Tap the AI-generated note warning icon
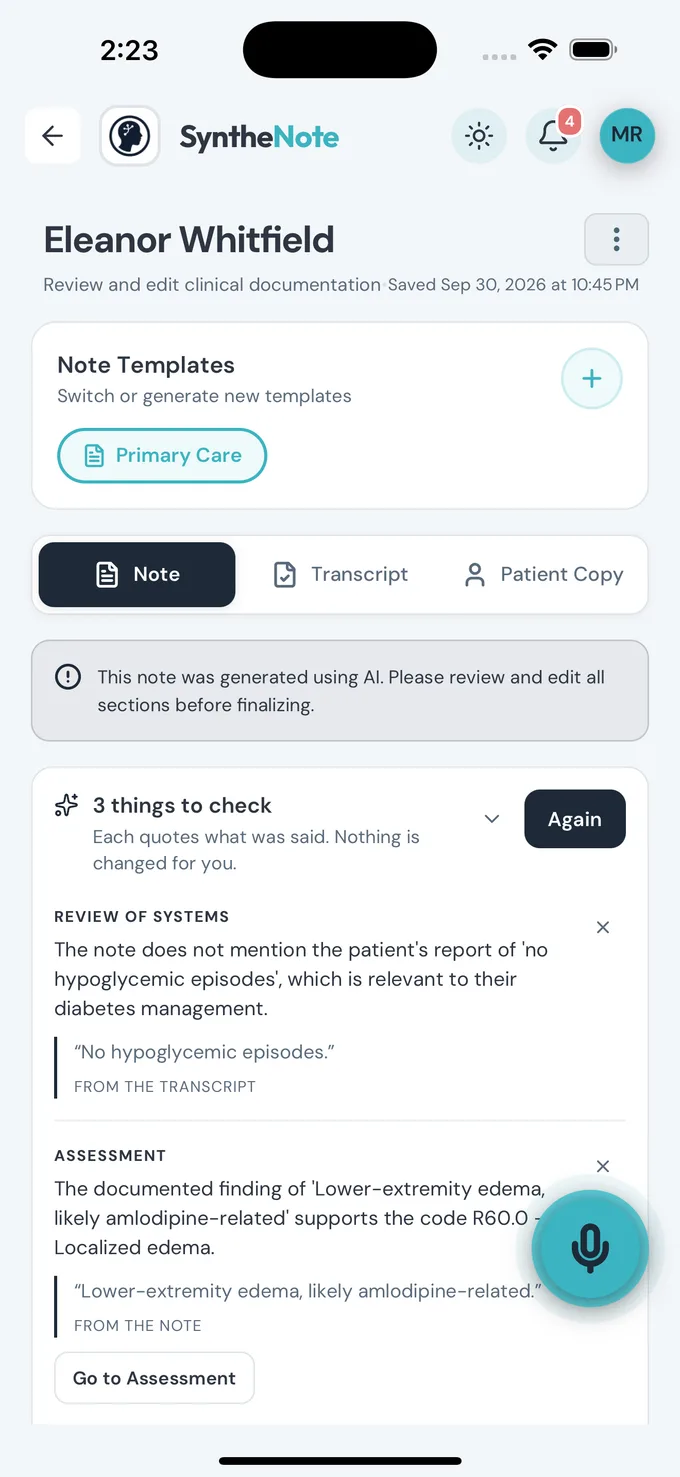680x1477 pixels. (68, 678)
